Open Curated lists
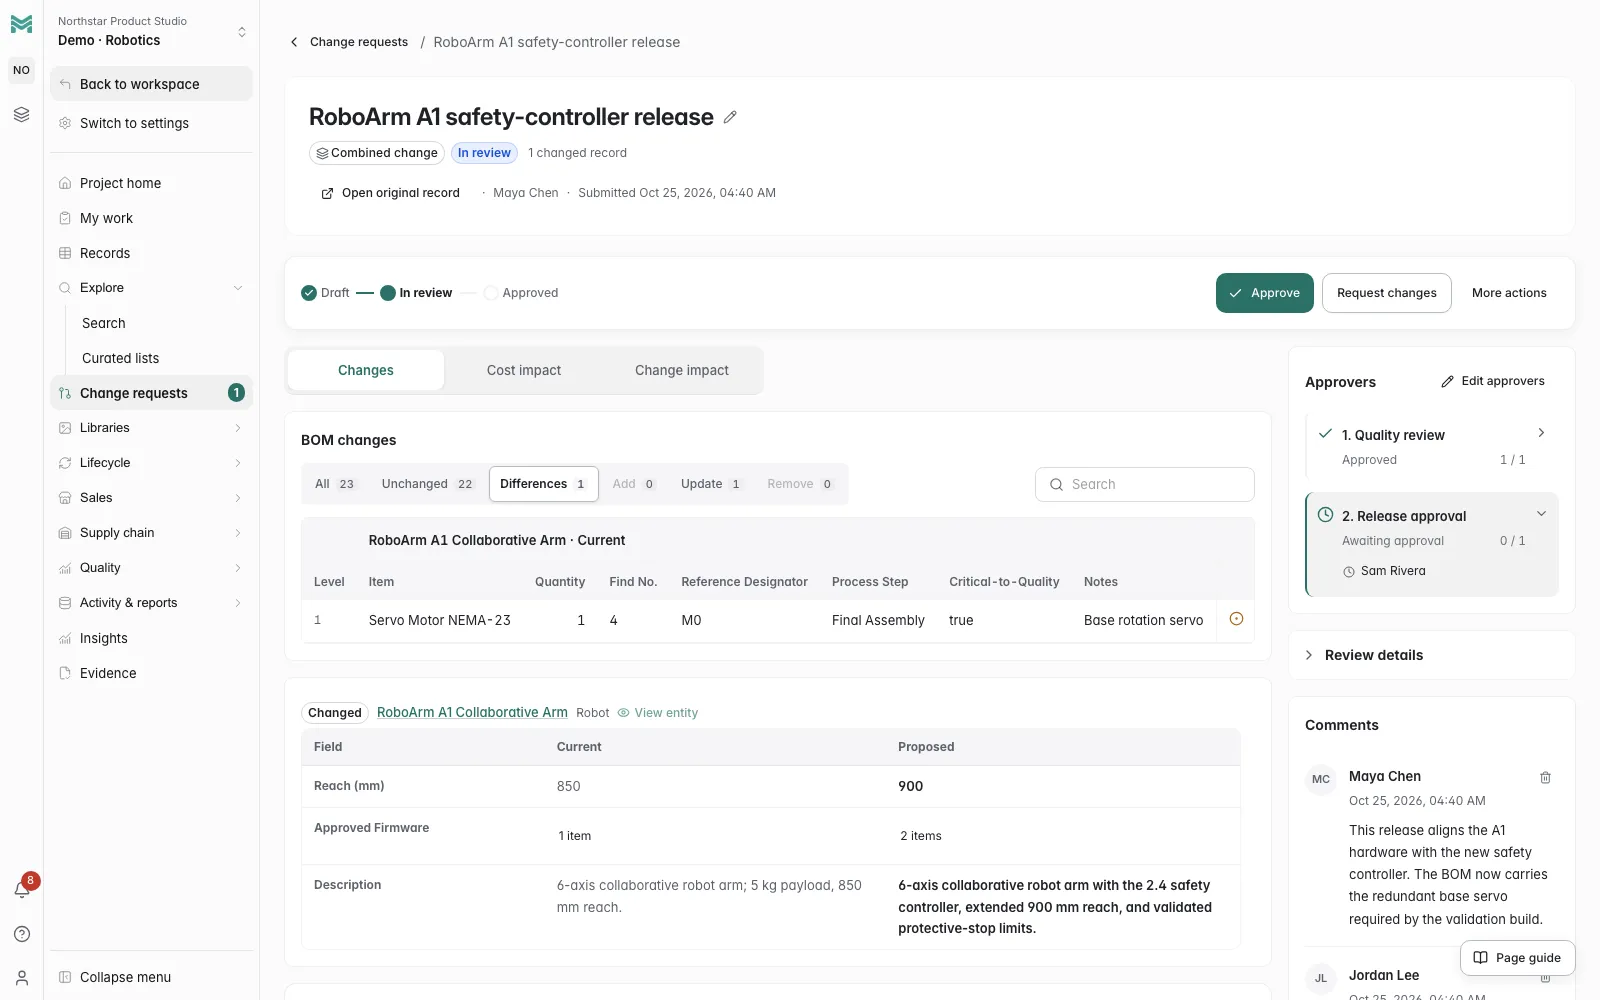The image size is (1600, 1000). (160, 358)
